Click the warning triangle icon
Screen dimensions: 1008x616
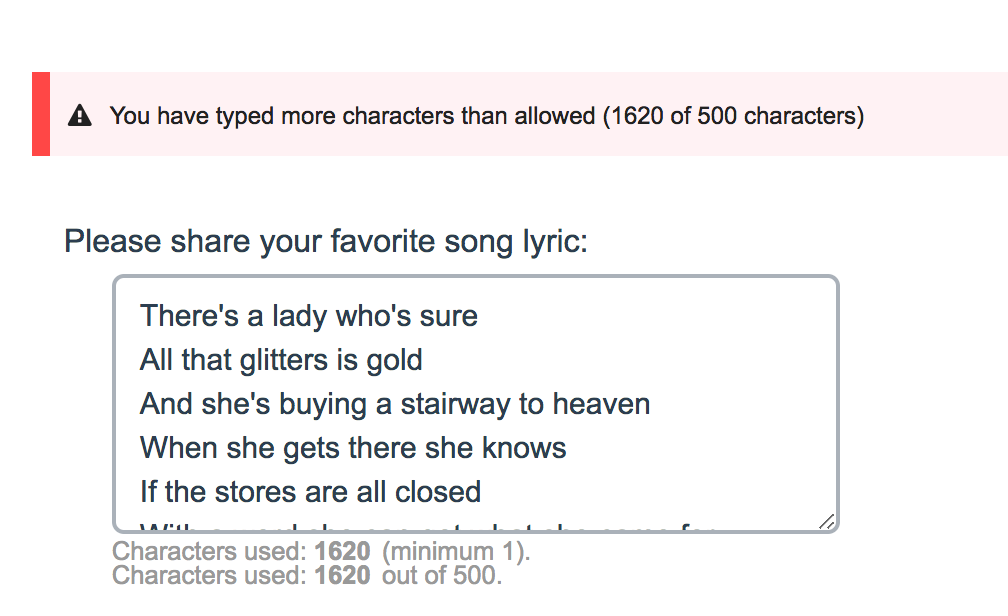pyautogui.click(x=80, y=116)
